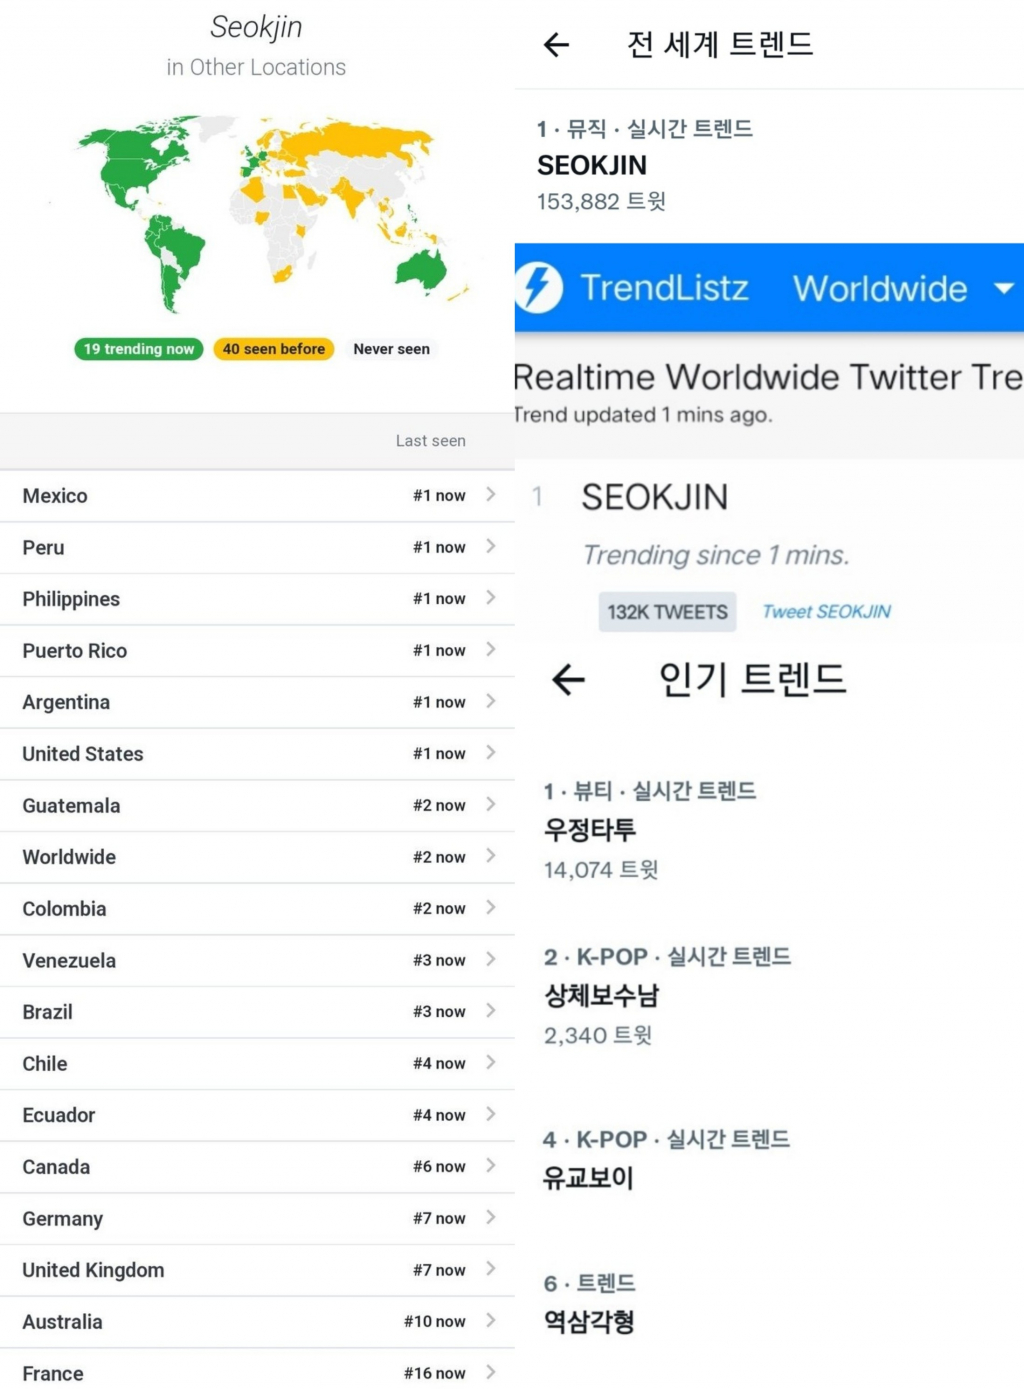This screenshot has height=1389, width=1024.
Task: Open the Colombia row chevron
Action: (491, 907)
